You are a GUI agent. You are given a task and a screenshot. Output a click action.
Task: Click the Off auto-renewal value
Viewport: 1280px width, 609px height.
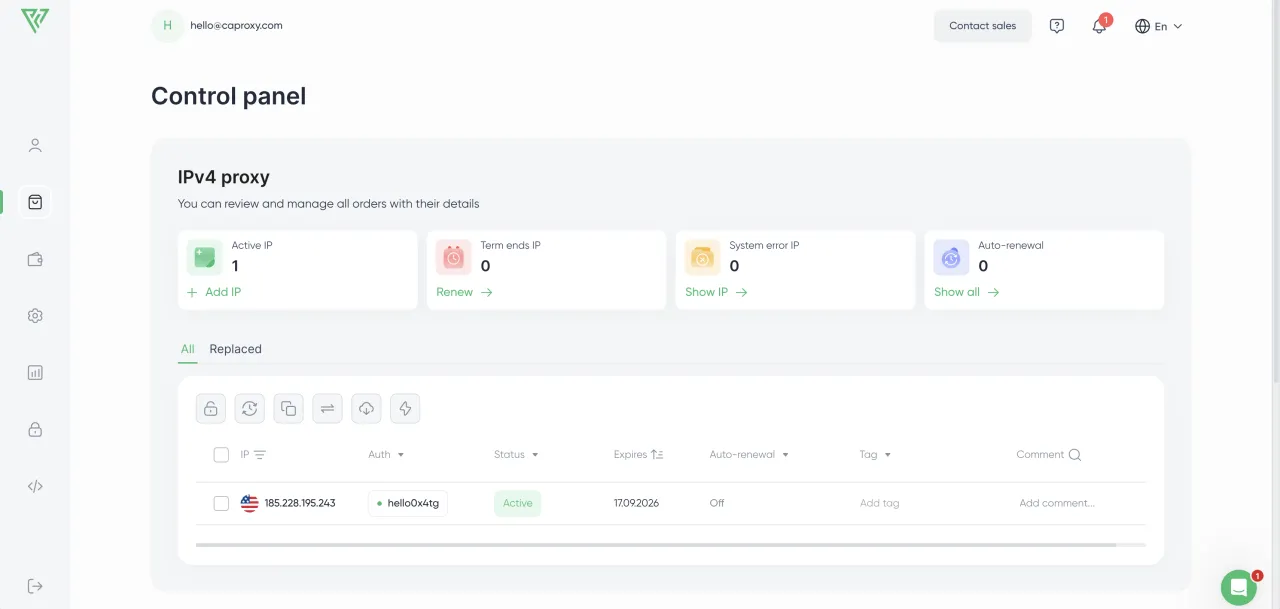click(x=717, y=503)
